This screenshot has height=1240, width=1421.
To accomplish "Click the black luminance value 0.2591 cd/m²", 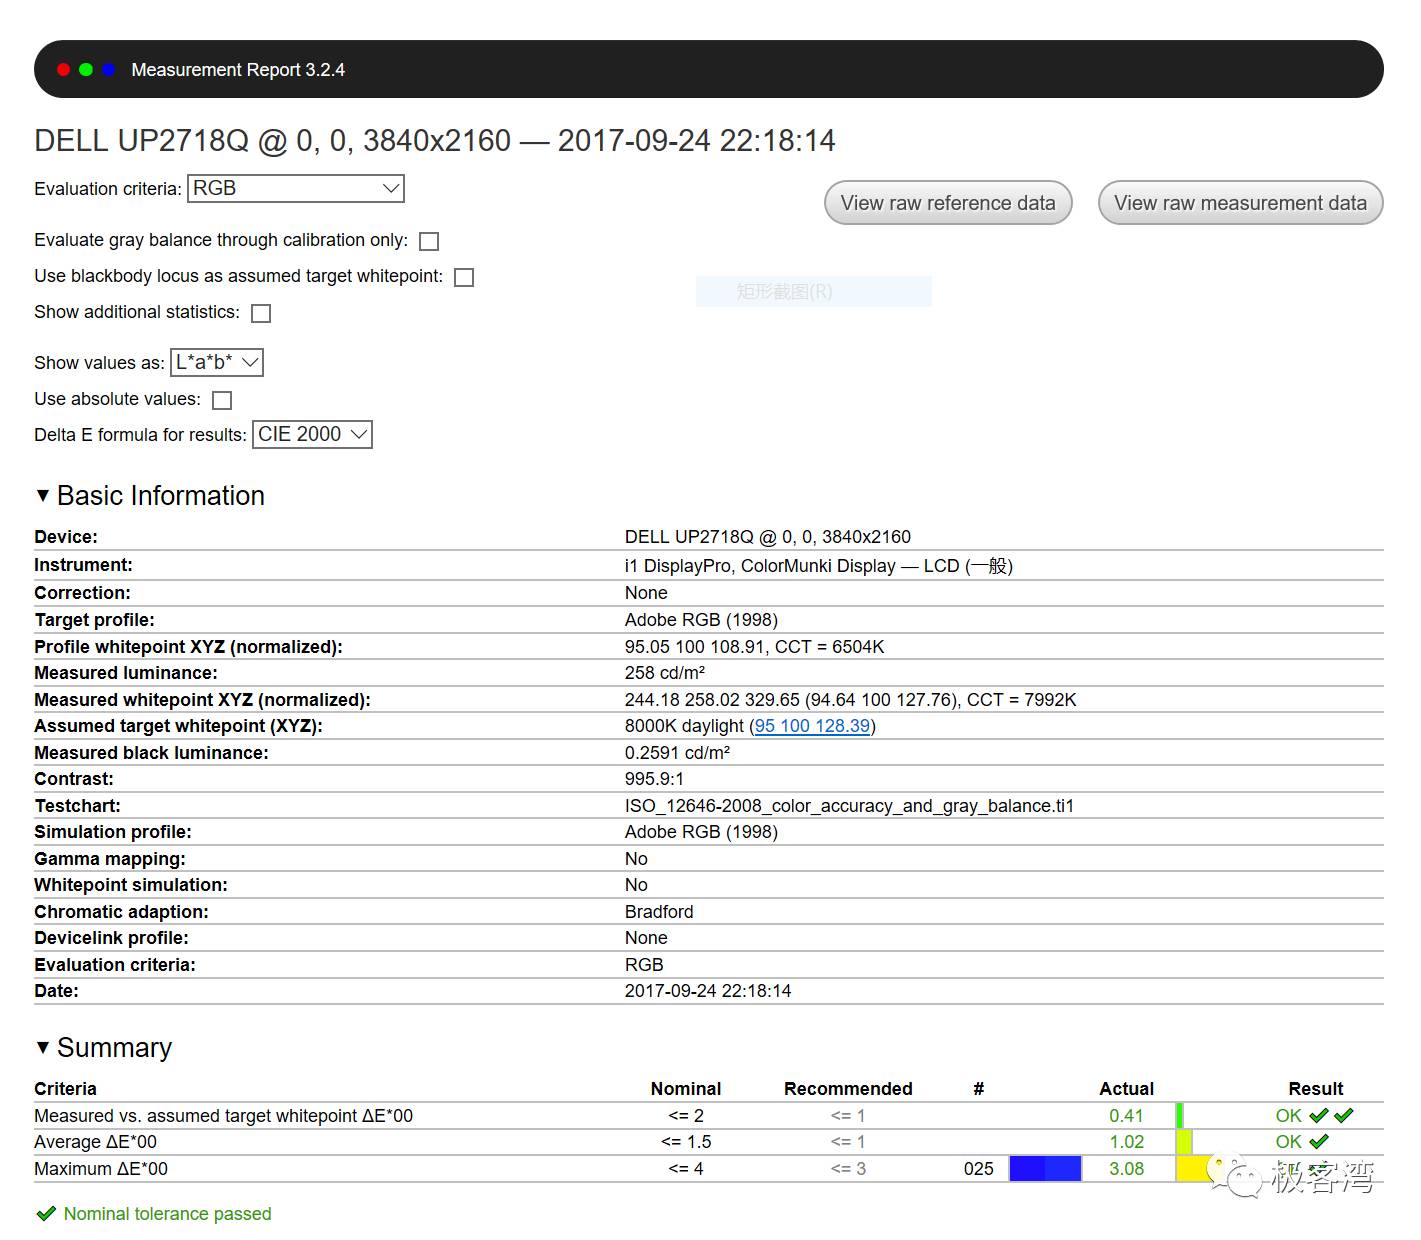I will (x=677, y=753).
